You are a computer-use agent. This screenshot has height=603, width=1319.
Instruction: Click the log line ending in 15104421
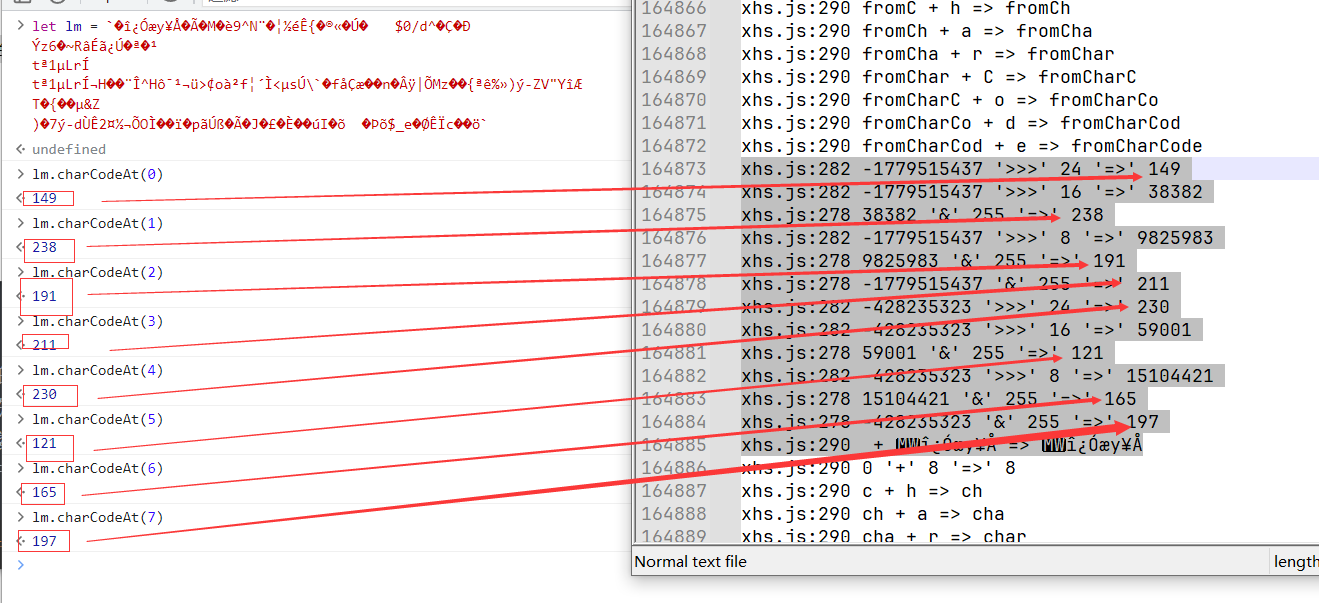pyautogui.click(x=978, y=376)
